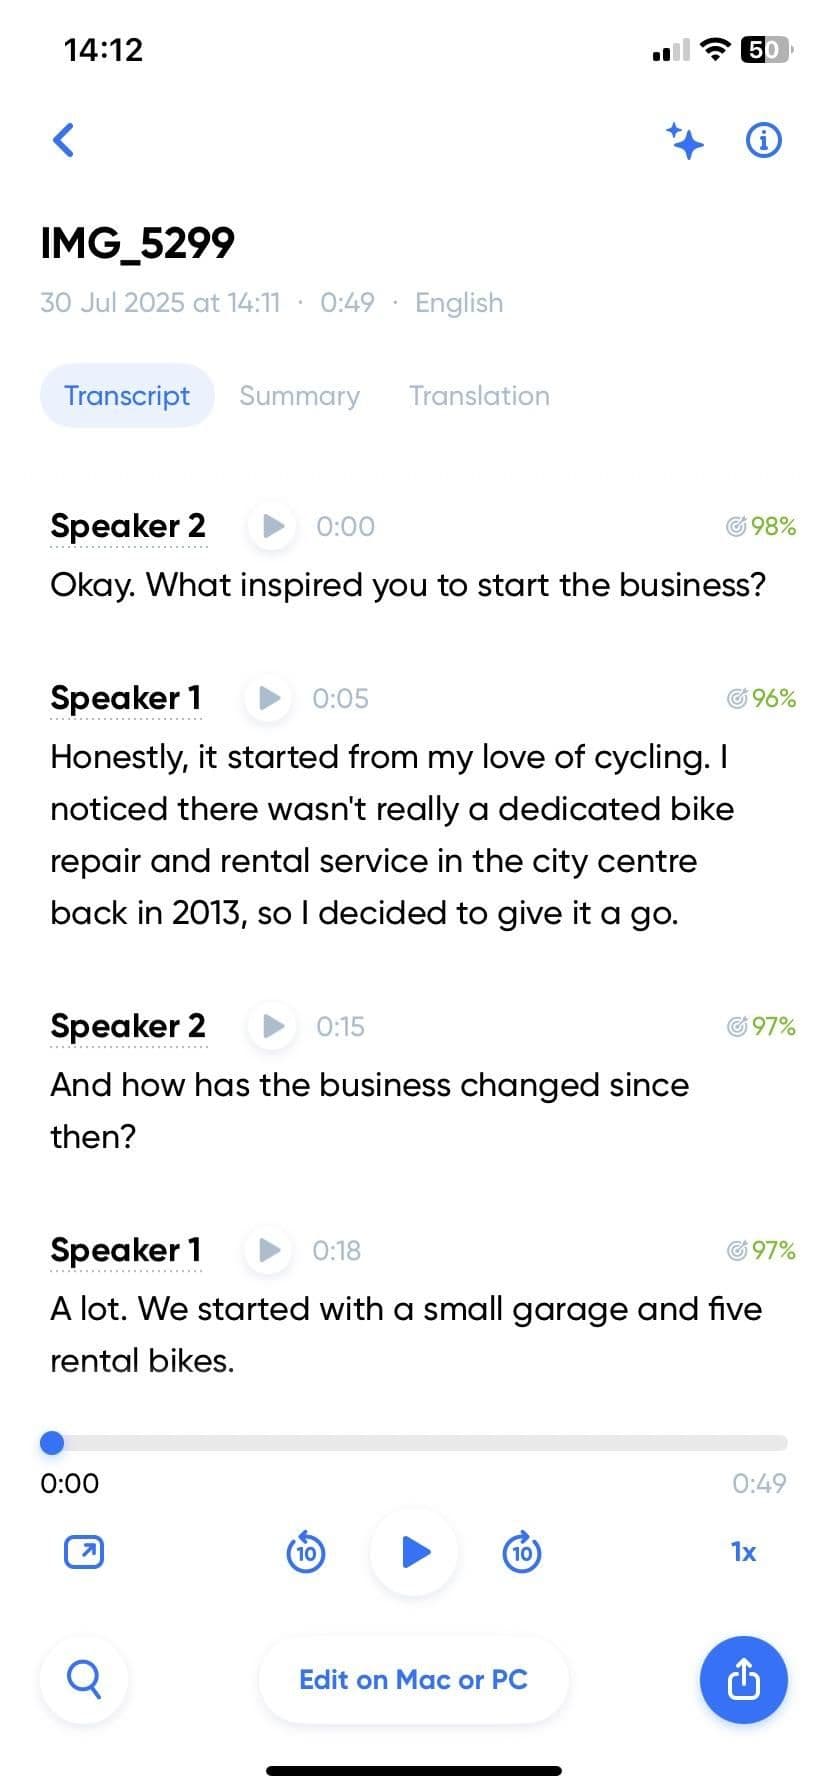Image resolution: width=828 pixels, height=1792 pixels.
Task: Play Speaker 2 segment at 0:00
Action: [x=272, y=526]
